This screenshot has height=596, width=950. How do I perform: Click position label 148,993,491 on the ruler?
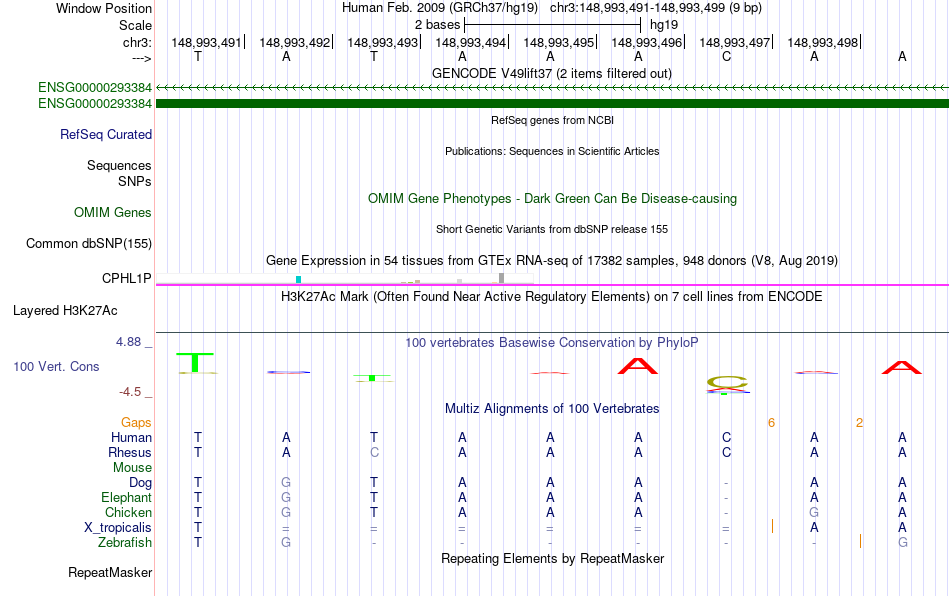(x=206, y=42)
